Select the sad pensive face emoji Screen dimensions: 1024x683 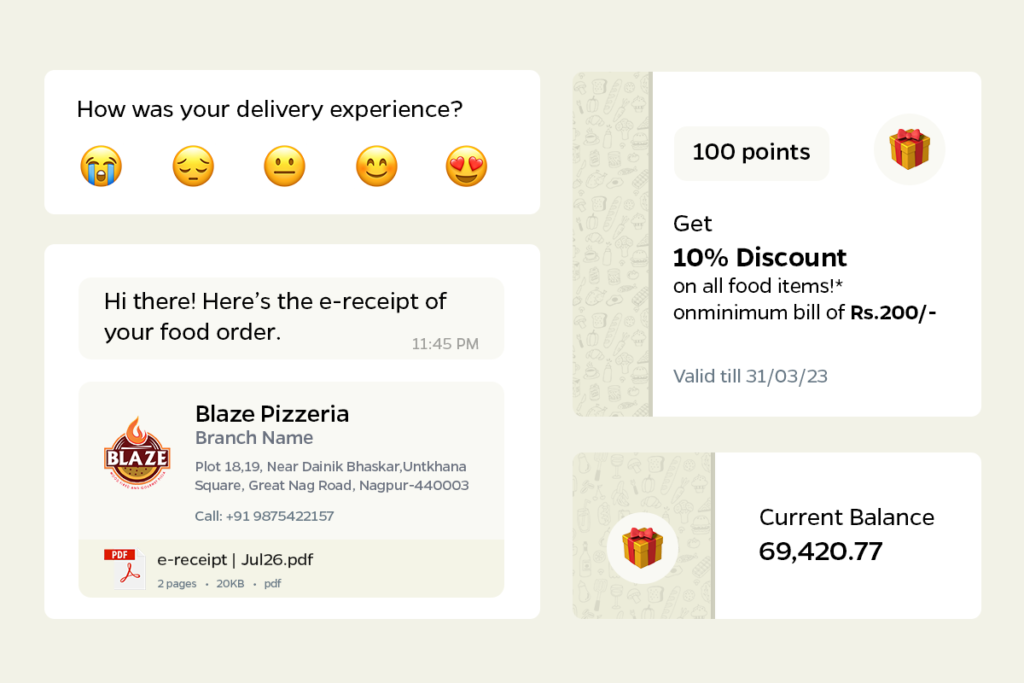[x=193, y=166]
